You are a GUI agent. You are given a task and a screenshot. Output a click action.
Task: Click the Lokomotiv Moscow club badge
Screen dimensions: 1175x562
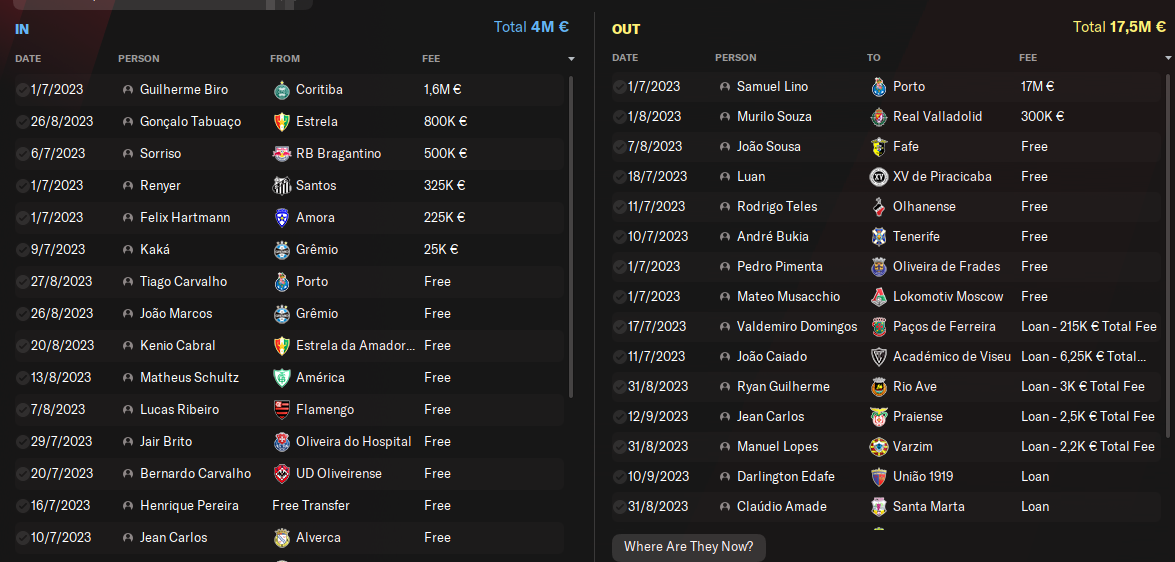click(x=879, y=297)
